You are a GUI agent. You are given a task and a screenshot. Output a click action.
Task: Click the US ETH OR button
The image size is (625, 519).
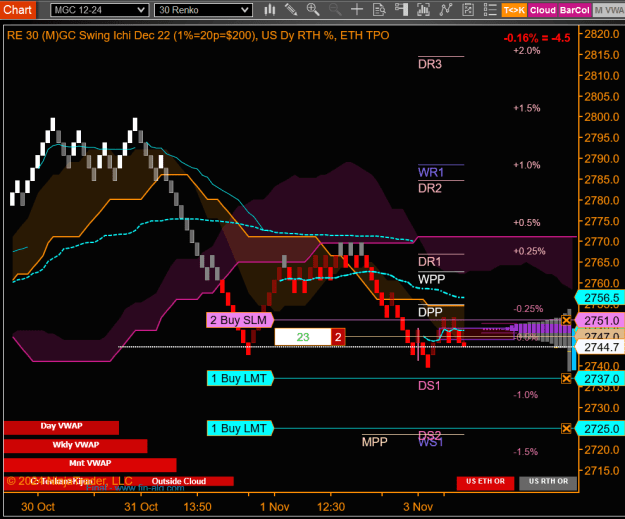(485, 482)
